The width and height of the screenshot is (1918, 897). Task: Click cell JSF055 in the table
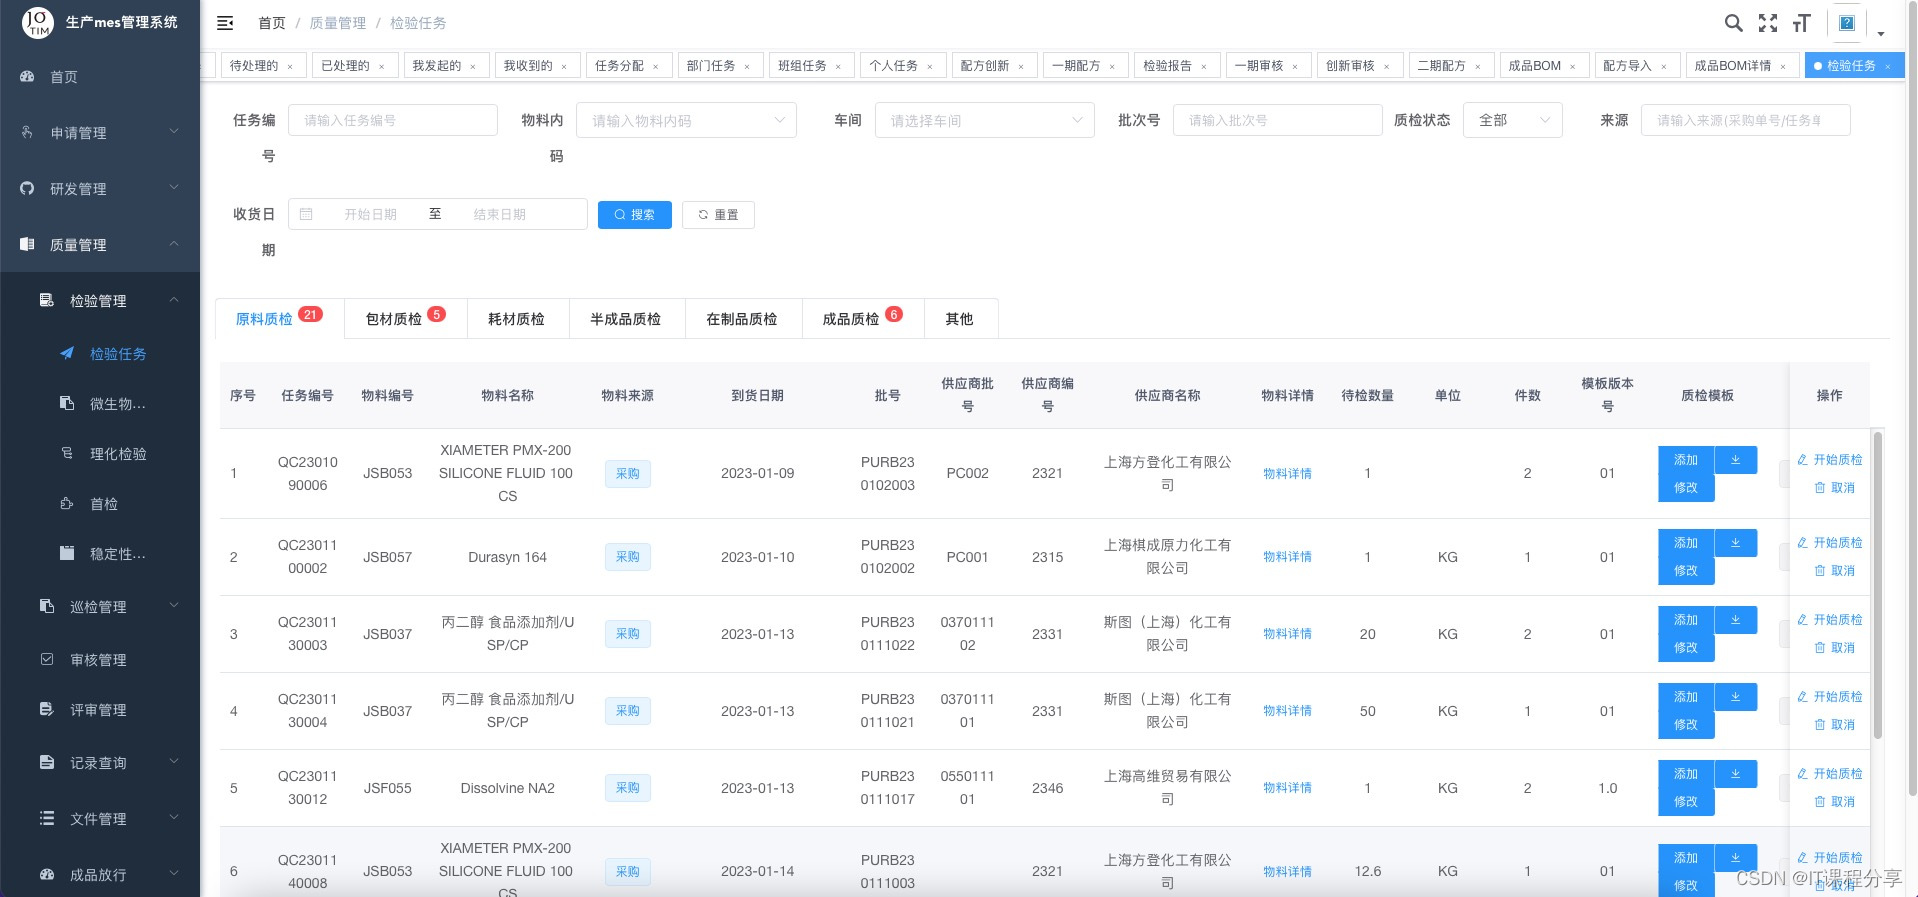(388, 788)
